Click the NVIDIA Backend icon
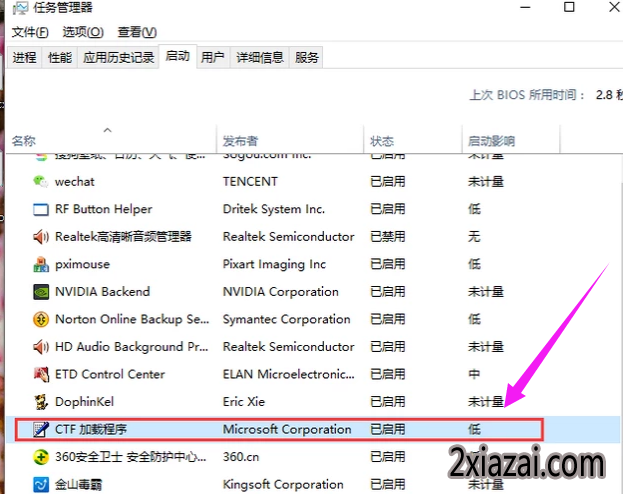623x494 pixels. point(41,292)
